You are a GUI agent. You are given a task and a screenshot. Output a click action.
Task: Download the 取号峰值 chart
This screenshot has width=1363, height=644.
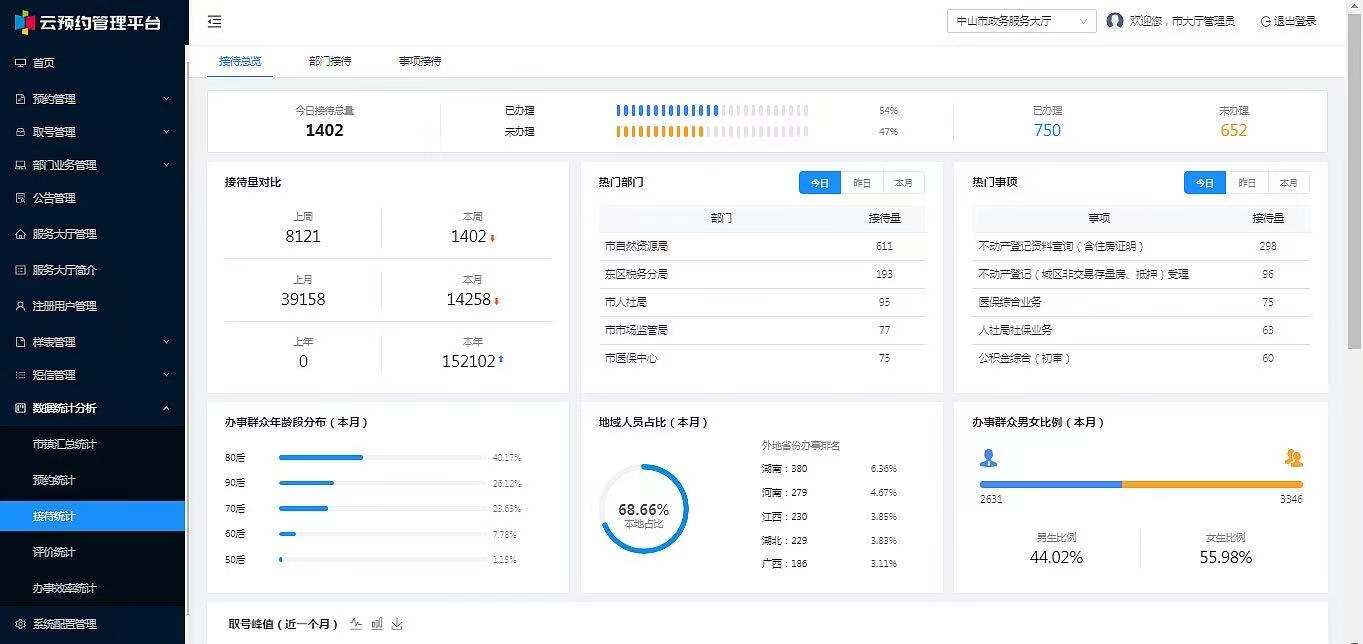coord(397,624)
